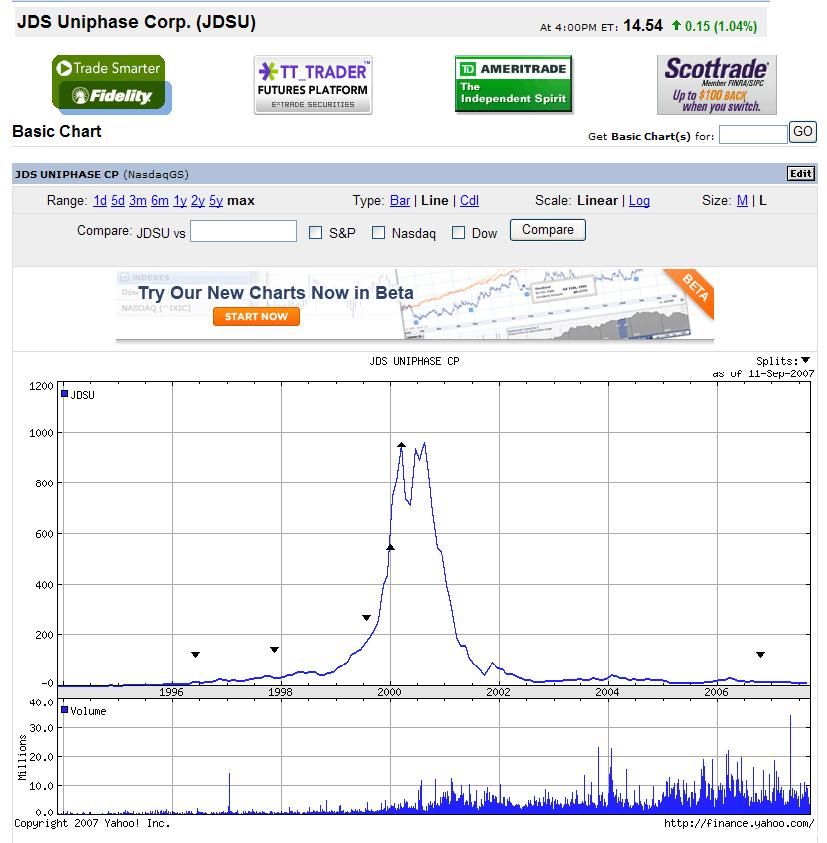The width and height of the screenshot is (827, 843).
Task: Click the START NOW beta charts button
Action: tap(256, 317)
